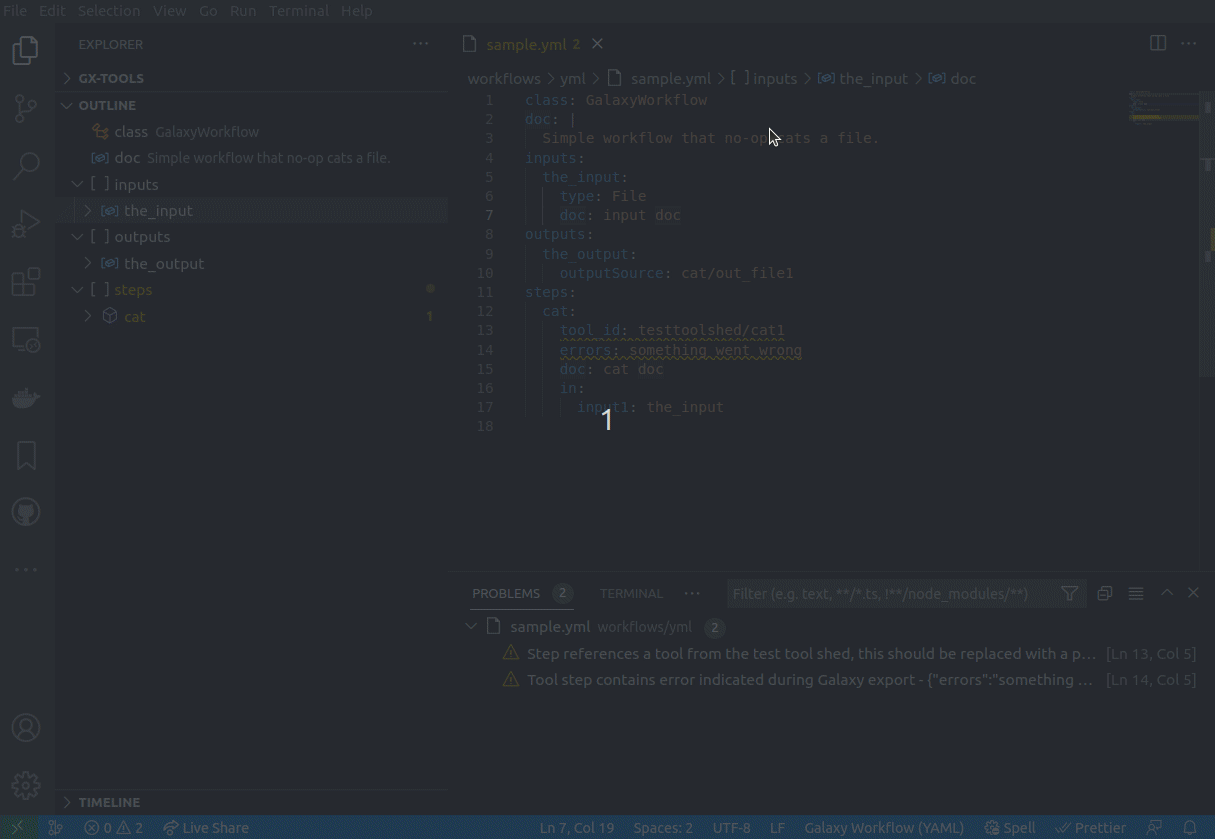Screen dimensions: 1215x839
Task: Click Explorer views and more actions ellipsis
Action: click(x=421, y=44)
